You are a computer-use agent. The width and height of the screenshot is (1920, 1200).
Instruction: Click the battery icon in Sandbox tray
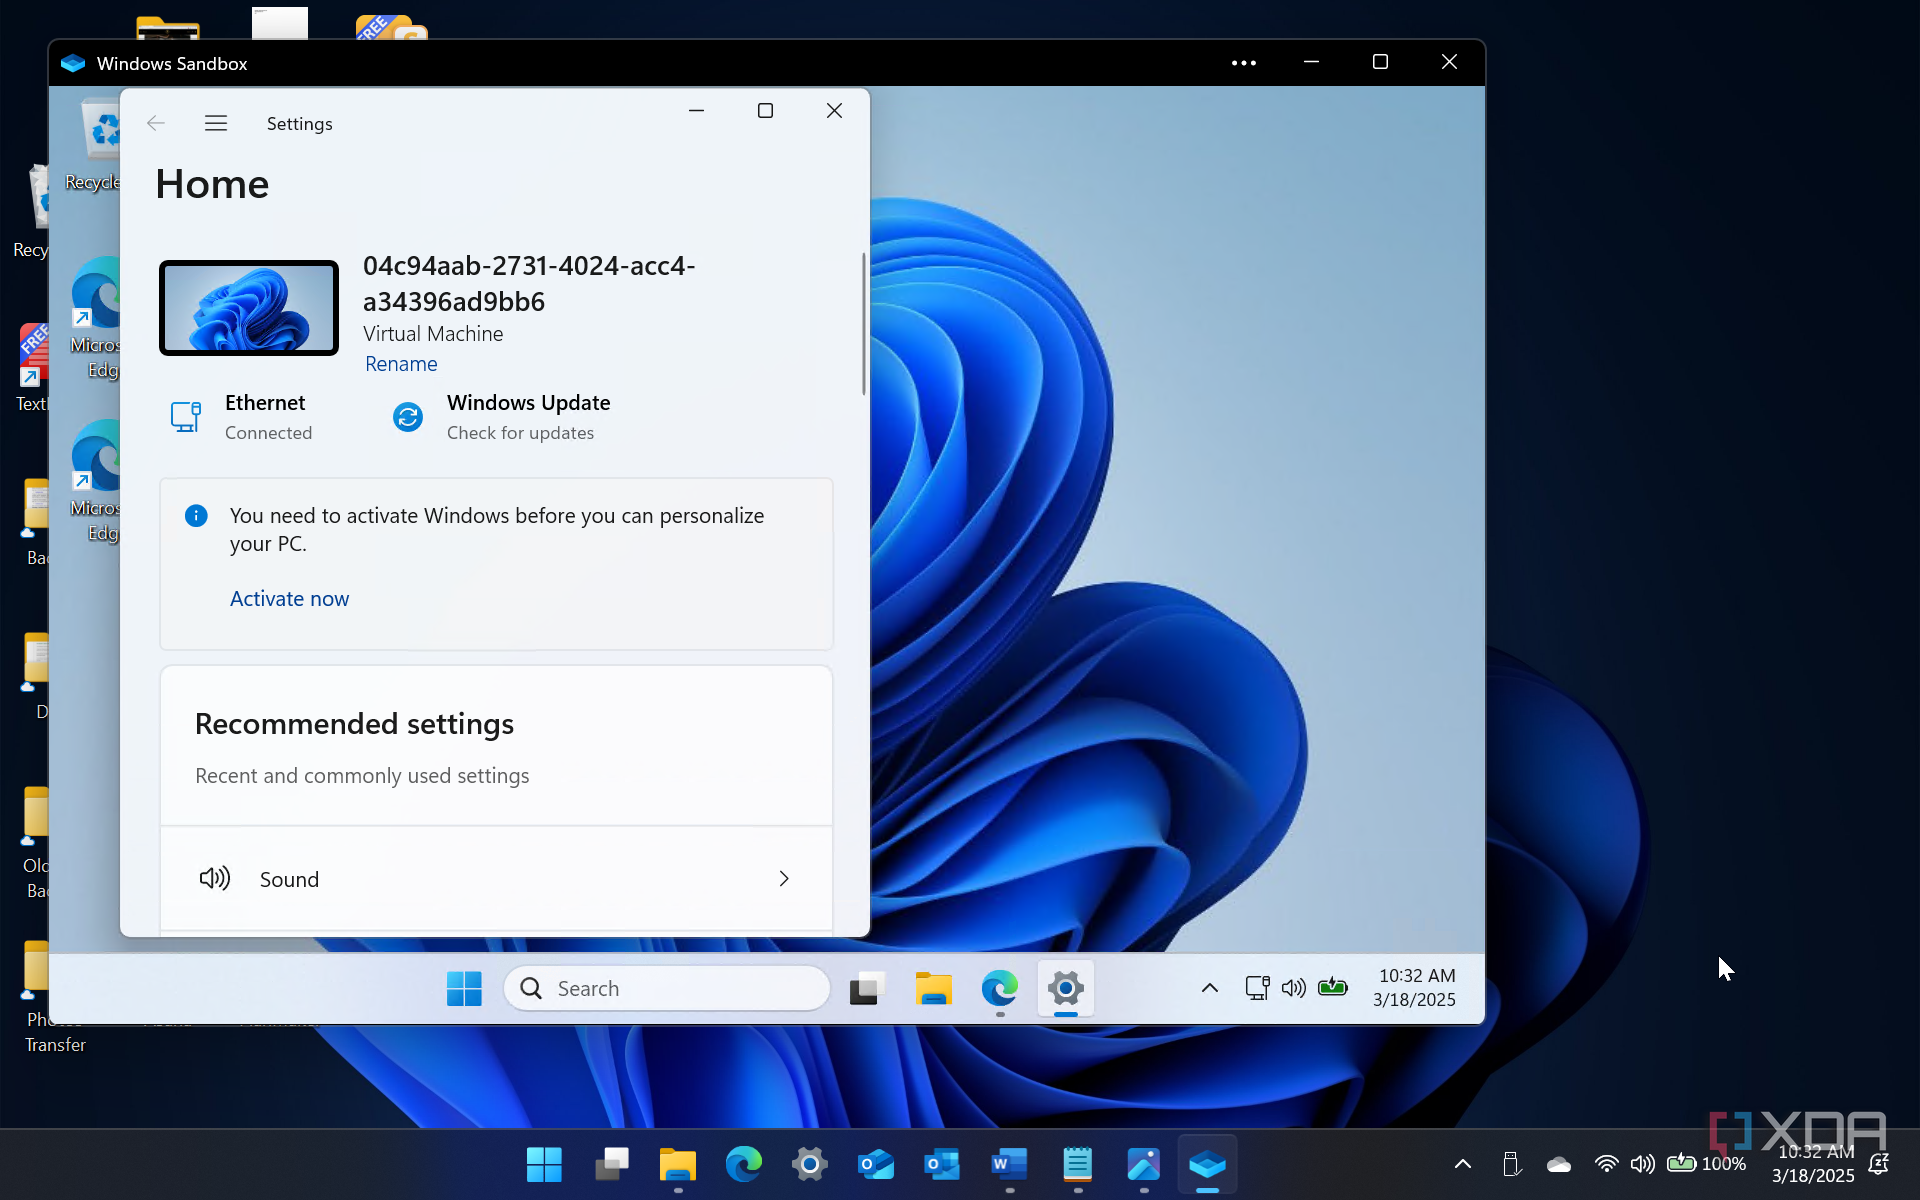click(1333, 989)
